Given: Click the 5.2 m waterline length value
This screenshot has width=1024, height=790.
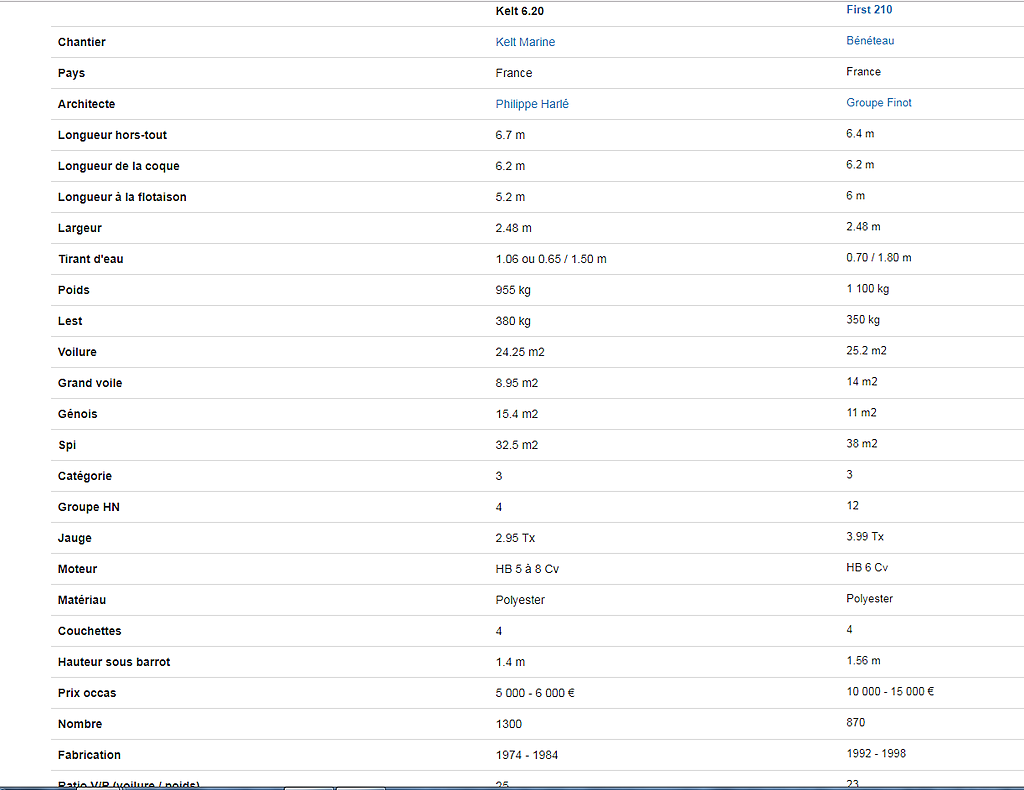Looking at the screenshot, I should 510,197.
